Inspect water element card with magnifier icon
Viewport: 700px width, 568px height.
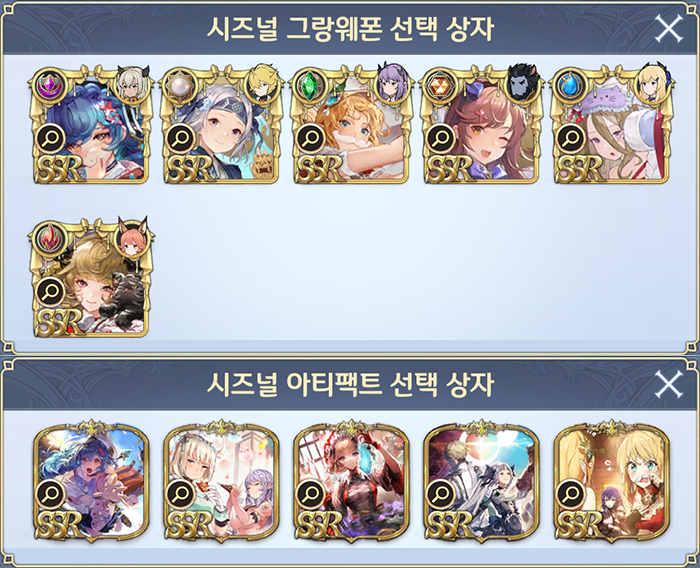(x=571, y=138)
